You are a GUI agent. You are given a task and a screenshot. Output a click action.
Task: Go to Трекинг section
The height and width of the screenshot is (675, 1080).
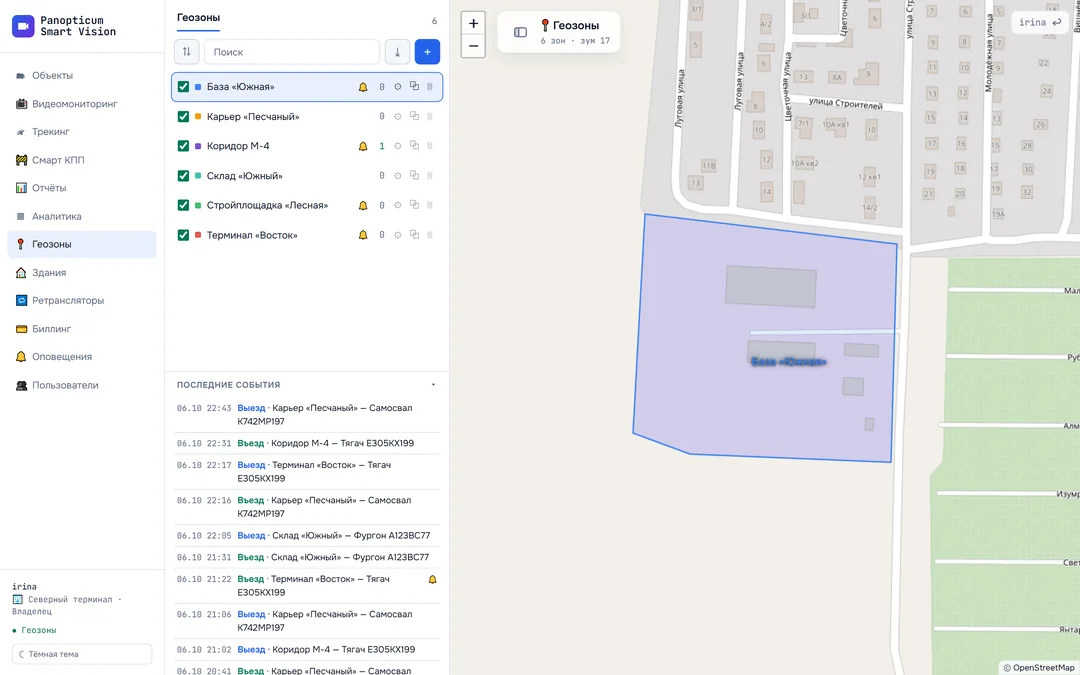pyautogui.click(x=82, y=132)
